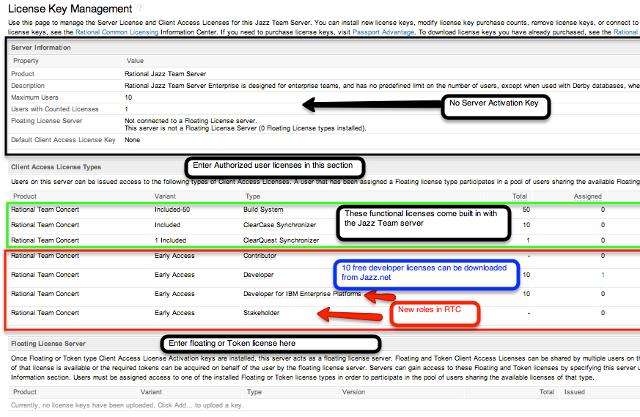Select Developer for IBM Enterprise Platforms type

(x=302, y=294)
